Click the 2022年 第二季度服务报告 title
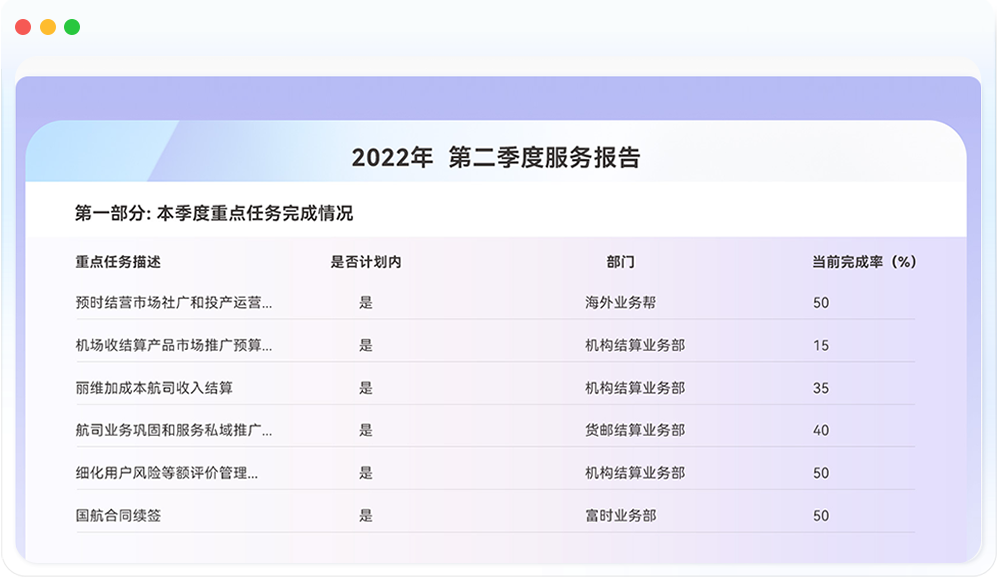This screenshot has height=578, width=997. point(496,158)
